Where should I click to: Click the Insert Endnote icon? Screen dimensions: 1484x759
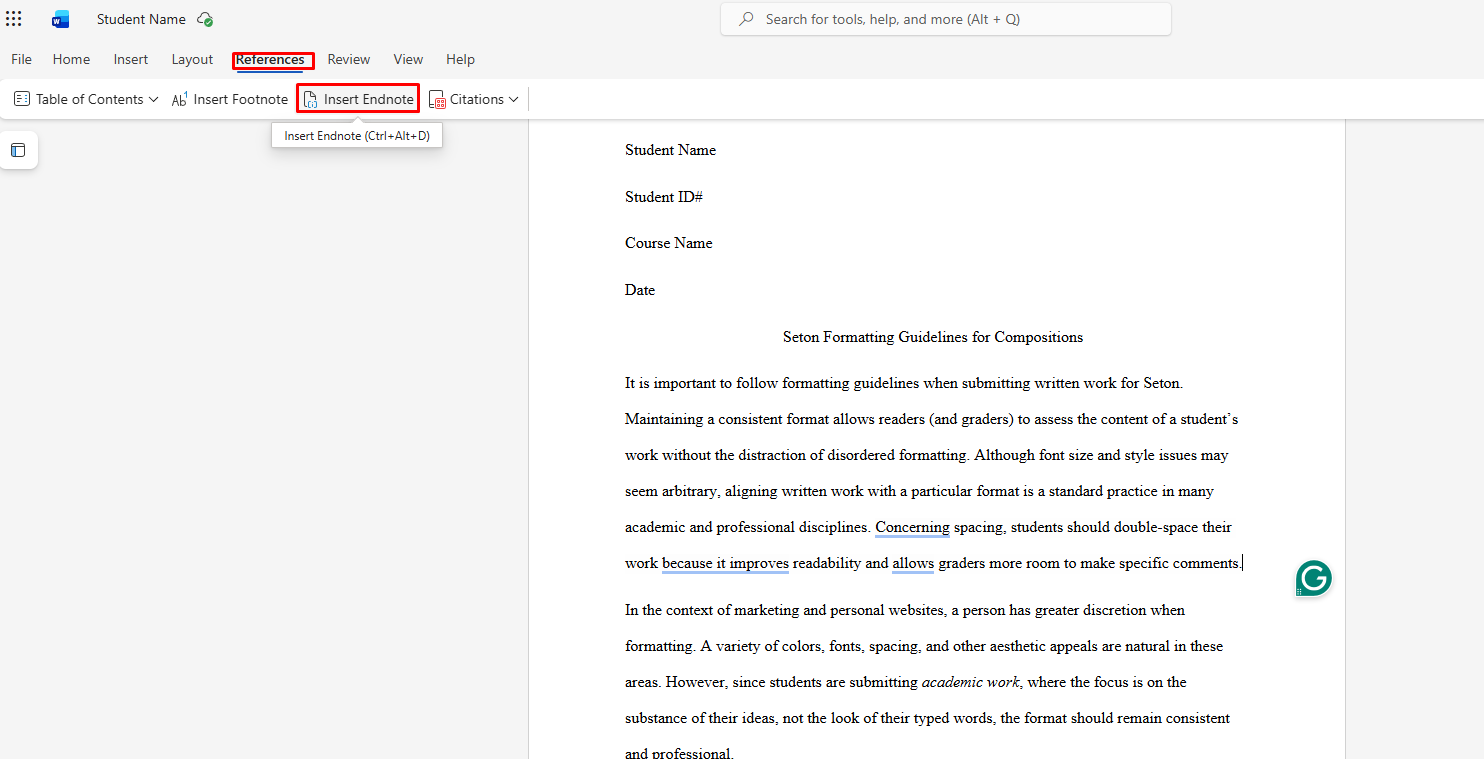pyautogui.click(x=311, y=99)
